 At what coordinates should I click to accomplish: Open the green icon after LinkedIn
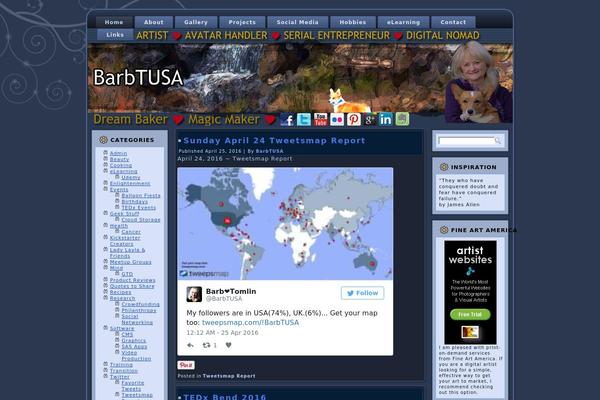pos(402,119)
